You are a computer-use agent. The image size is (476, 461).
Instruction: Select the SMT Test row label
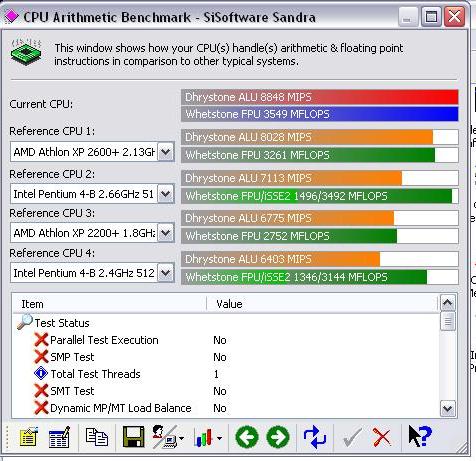(72, 391)
